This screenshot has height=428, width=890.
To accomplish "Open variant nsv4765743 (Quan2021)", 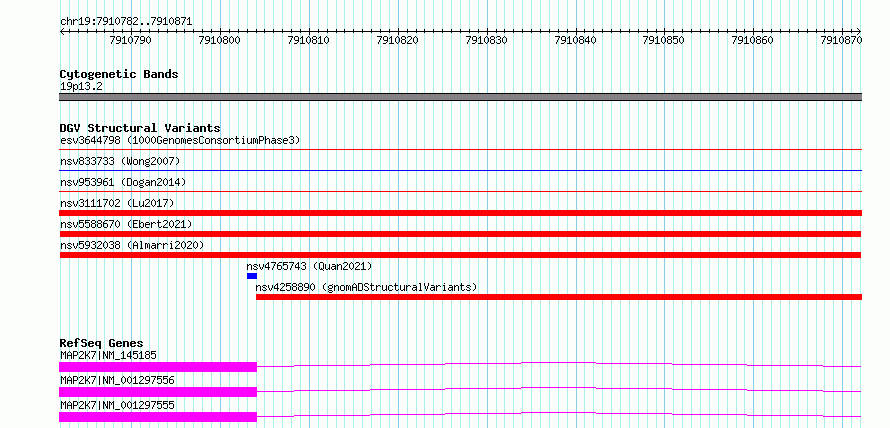I will pos(309,266).
